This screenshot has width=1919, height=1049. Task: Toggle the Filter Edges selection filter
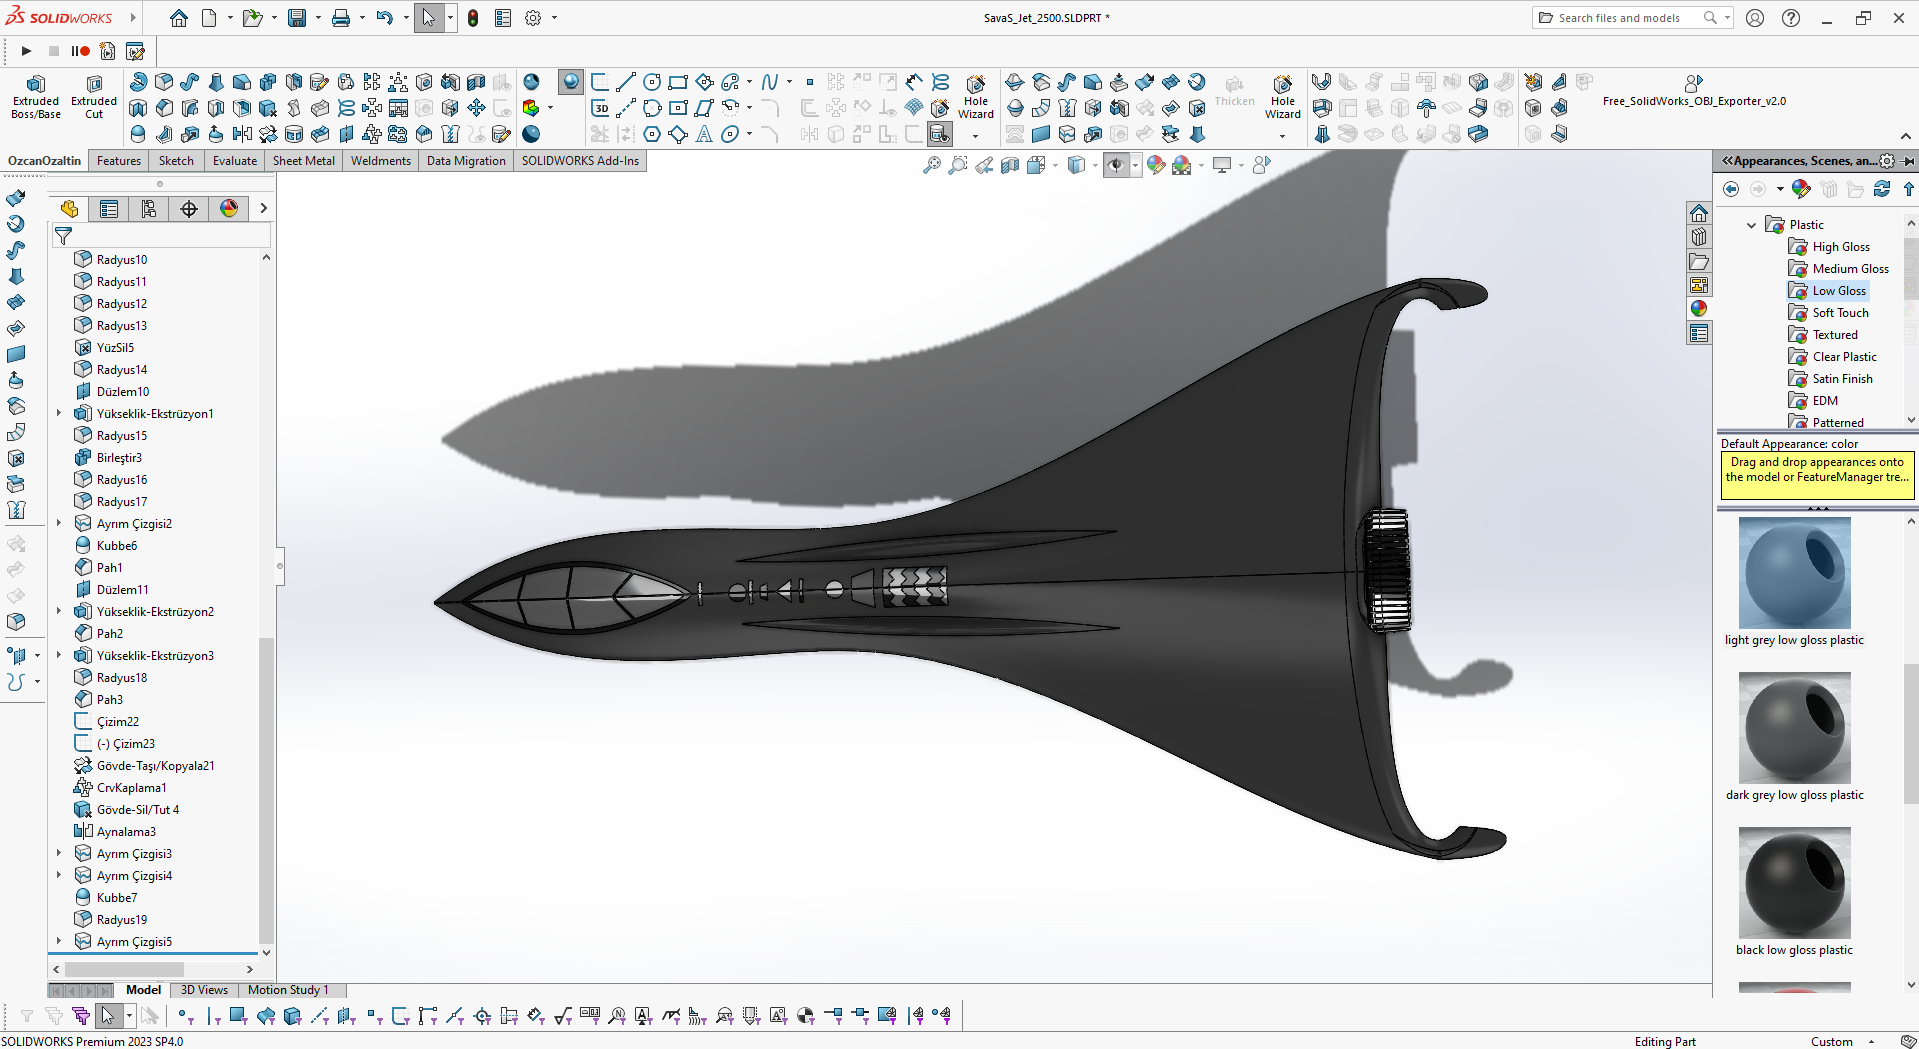pos(212,1016)
